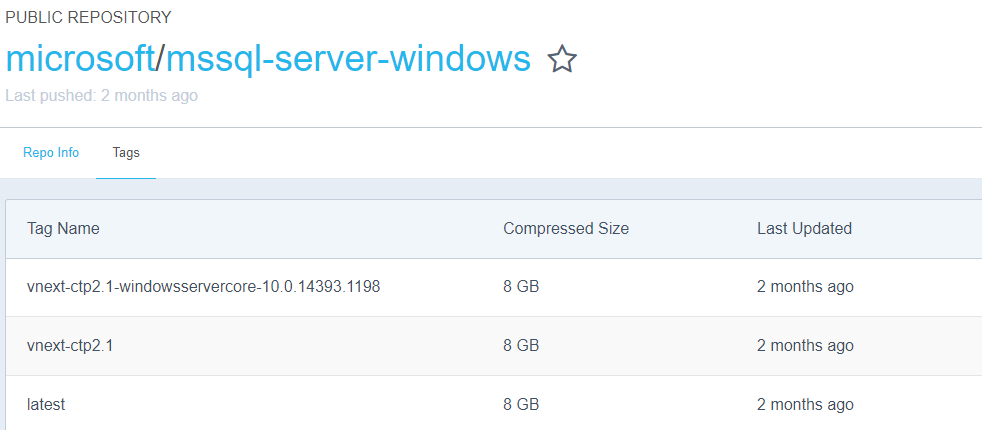Open the microsoft organization link
The height and width of the screenshot is (430, 982).
(x=79, y=59)
